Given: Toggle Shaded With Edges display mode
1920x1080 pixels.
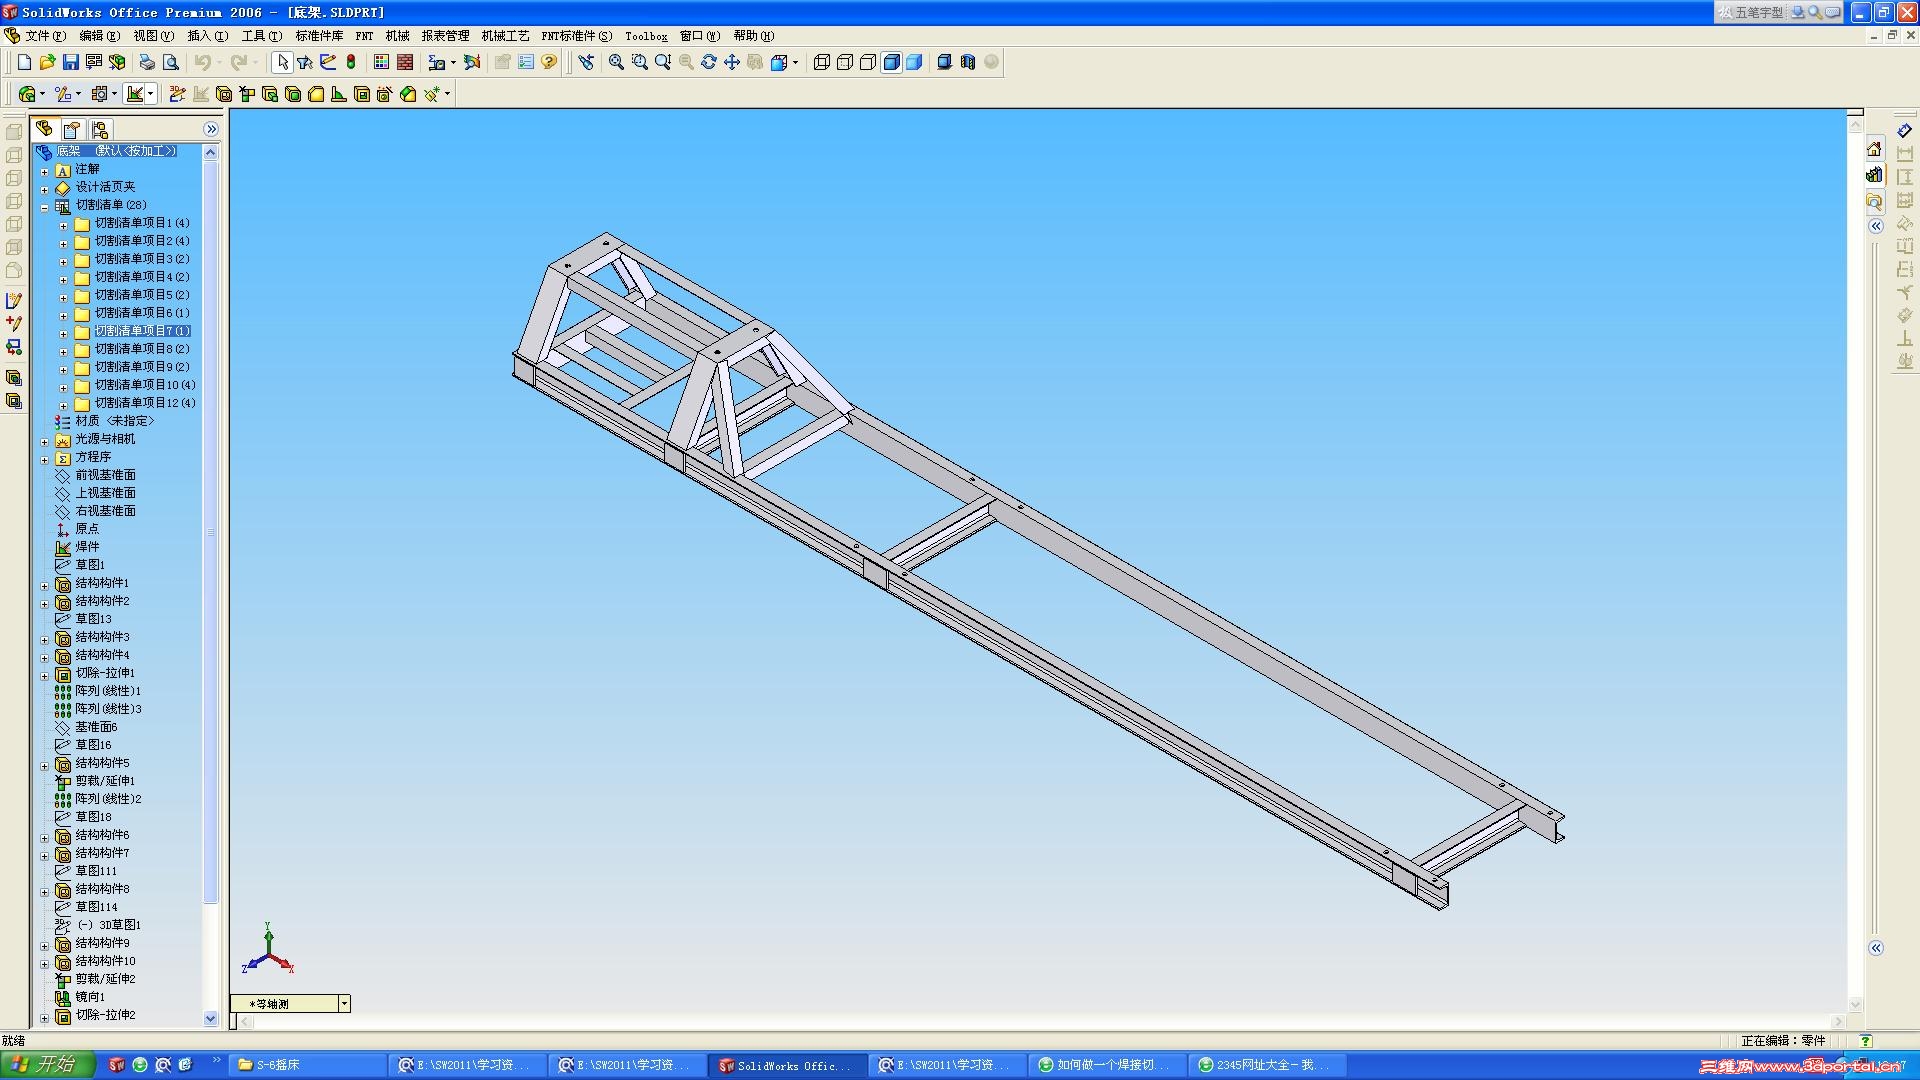Looking at the screenshot, I should (x=891, y=62).
